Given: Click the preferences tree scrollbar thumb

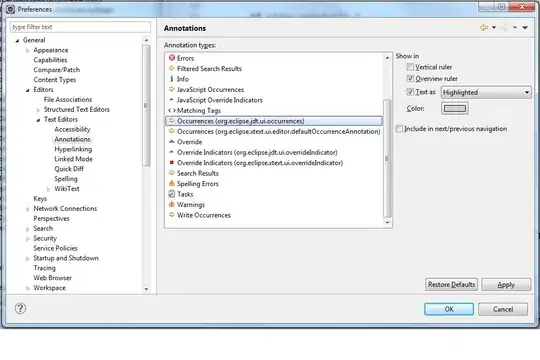Looking at the screenshot, I should coord(146,105).
